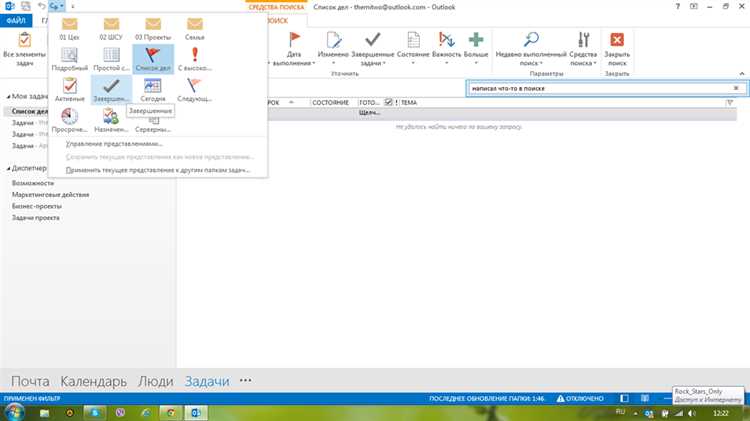
Task: Select the Семья view icon
Action: (195, 28)
